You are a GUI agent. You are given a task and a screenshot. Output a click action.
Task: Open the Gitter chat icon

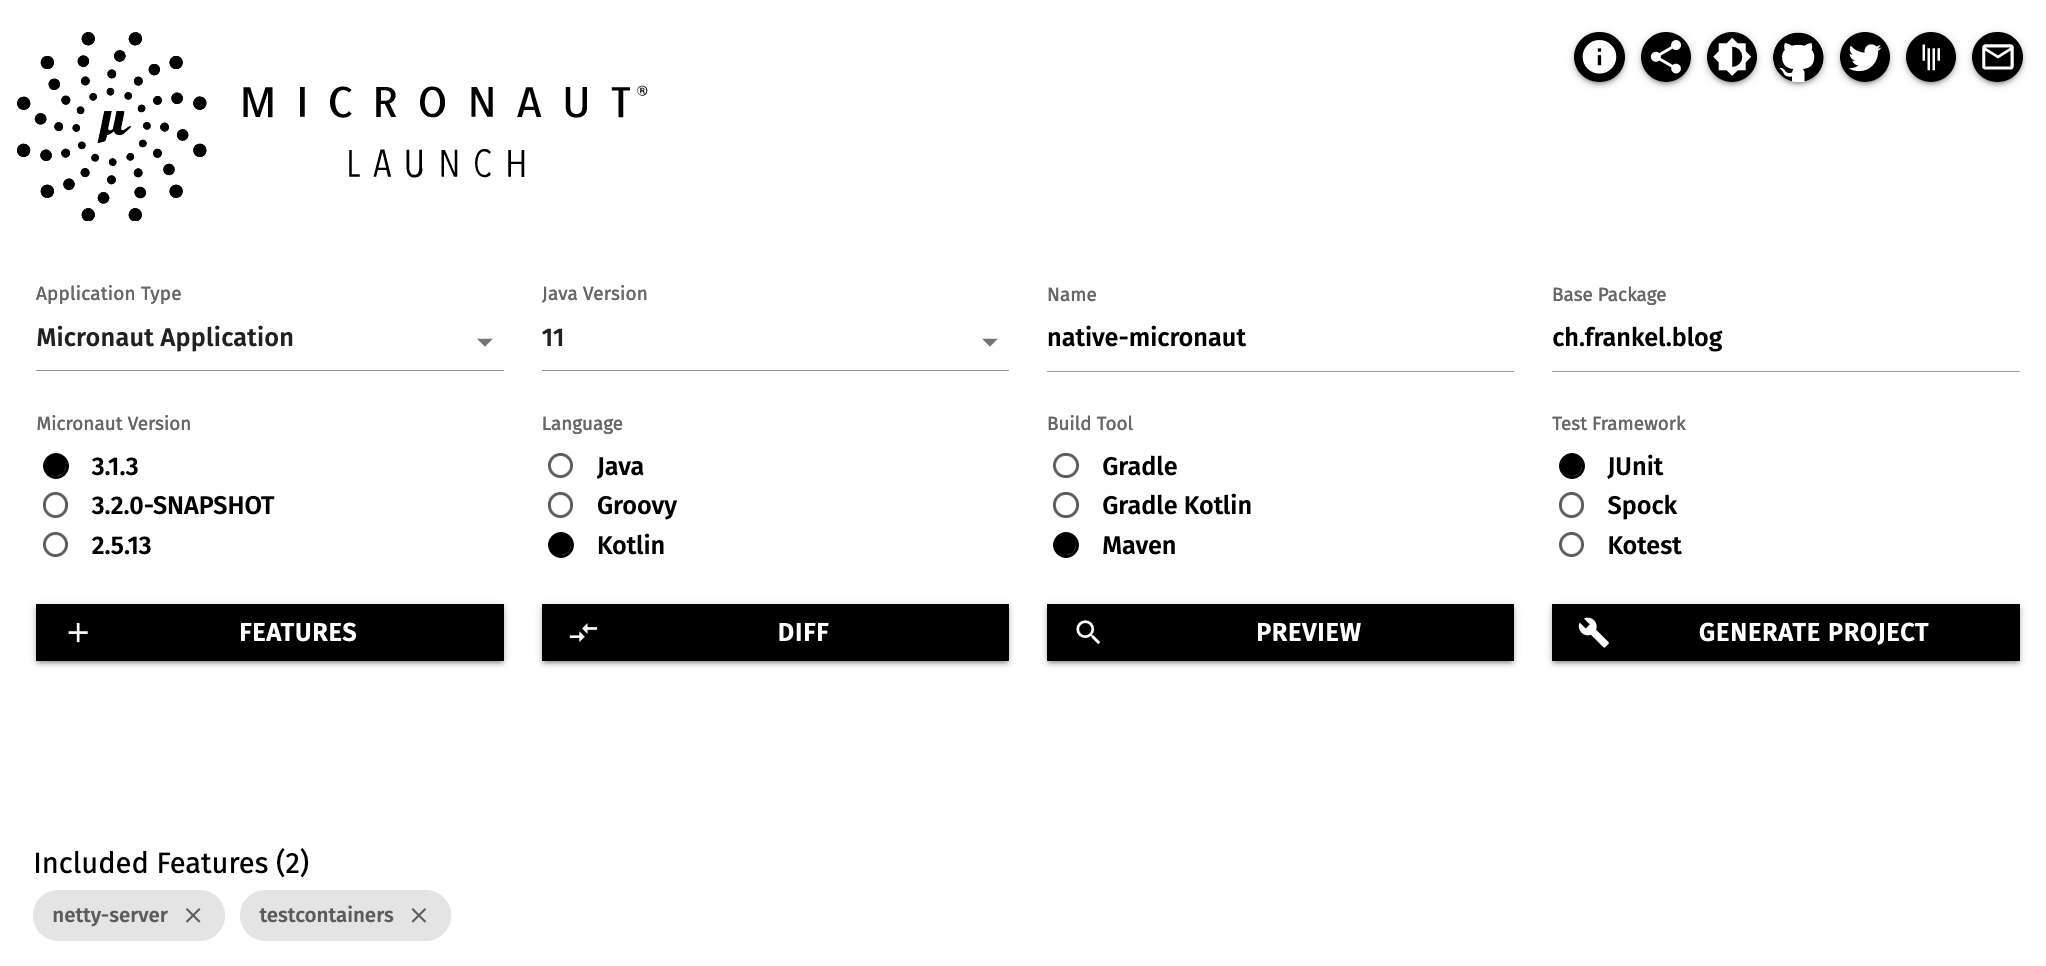tap(1930, 57)
